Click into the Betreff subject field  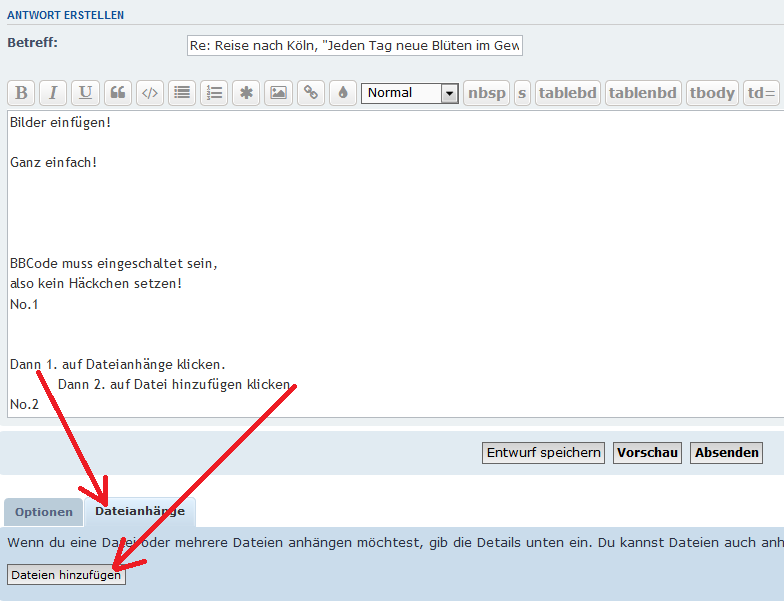pos(354,46)
